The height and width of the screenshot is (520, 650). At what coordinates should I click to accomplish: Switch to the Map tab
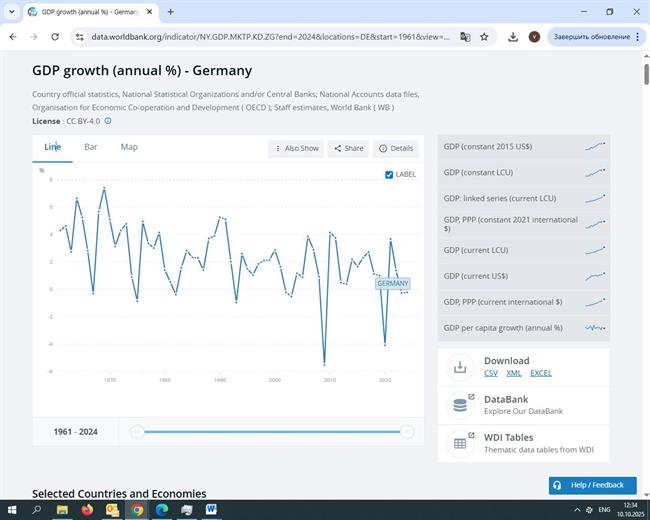tap(129, 147)
